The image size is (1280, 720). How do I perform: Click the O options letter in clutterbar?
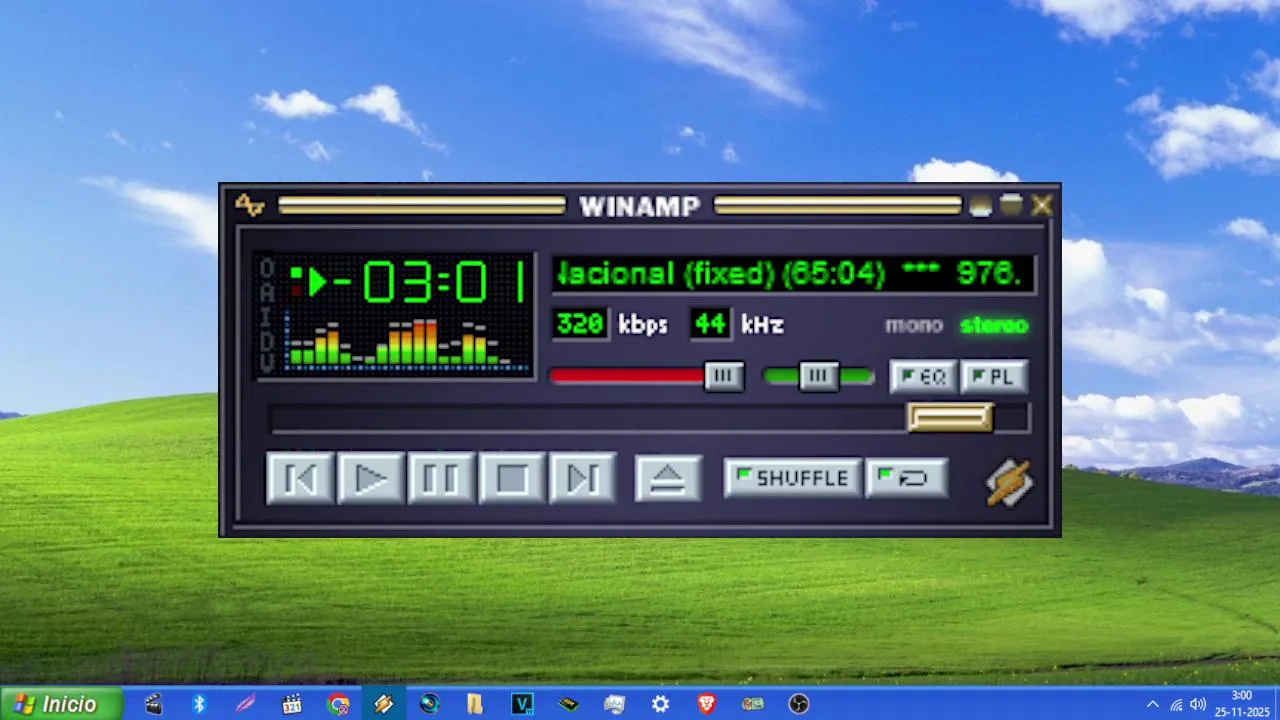click(x=267, y=268)
